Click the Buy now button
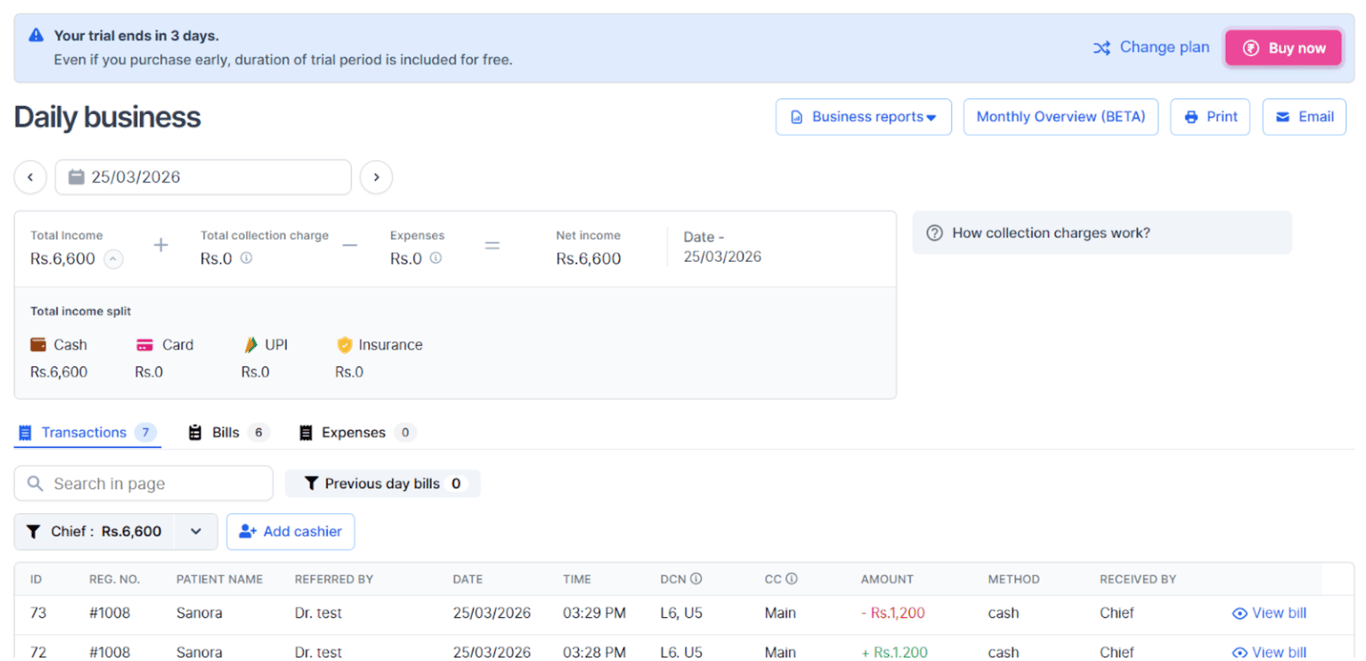Screen dimensions: 1366x661 click(x=1283, y=47)
